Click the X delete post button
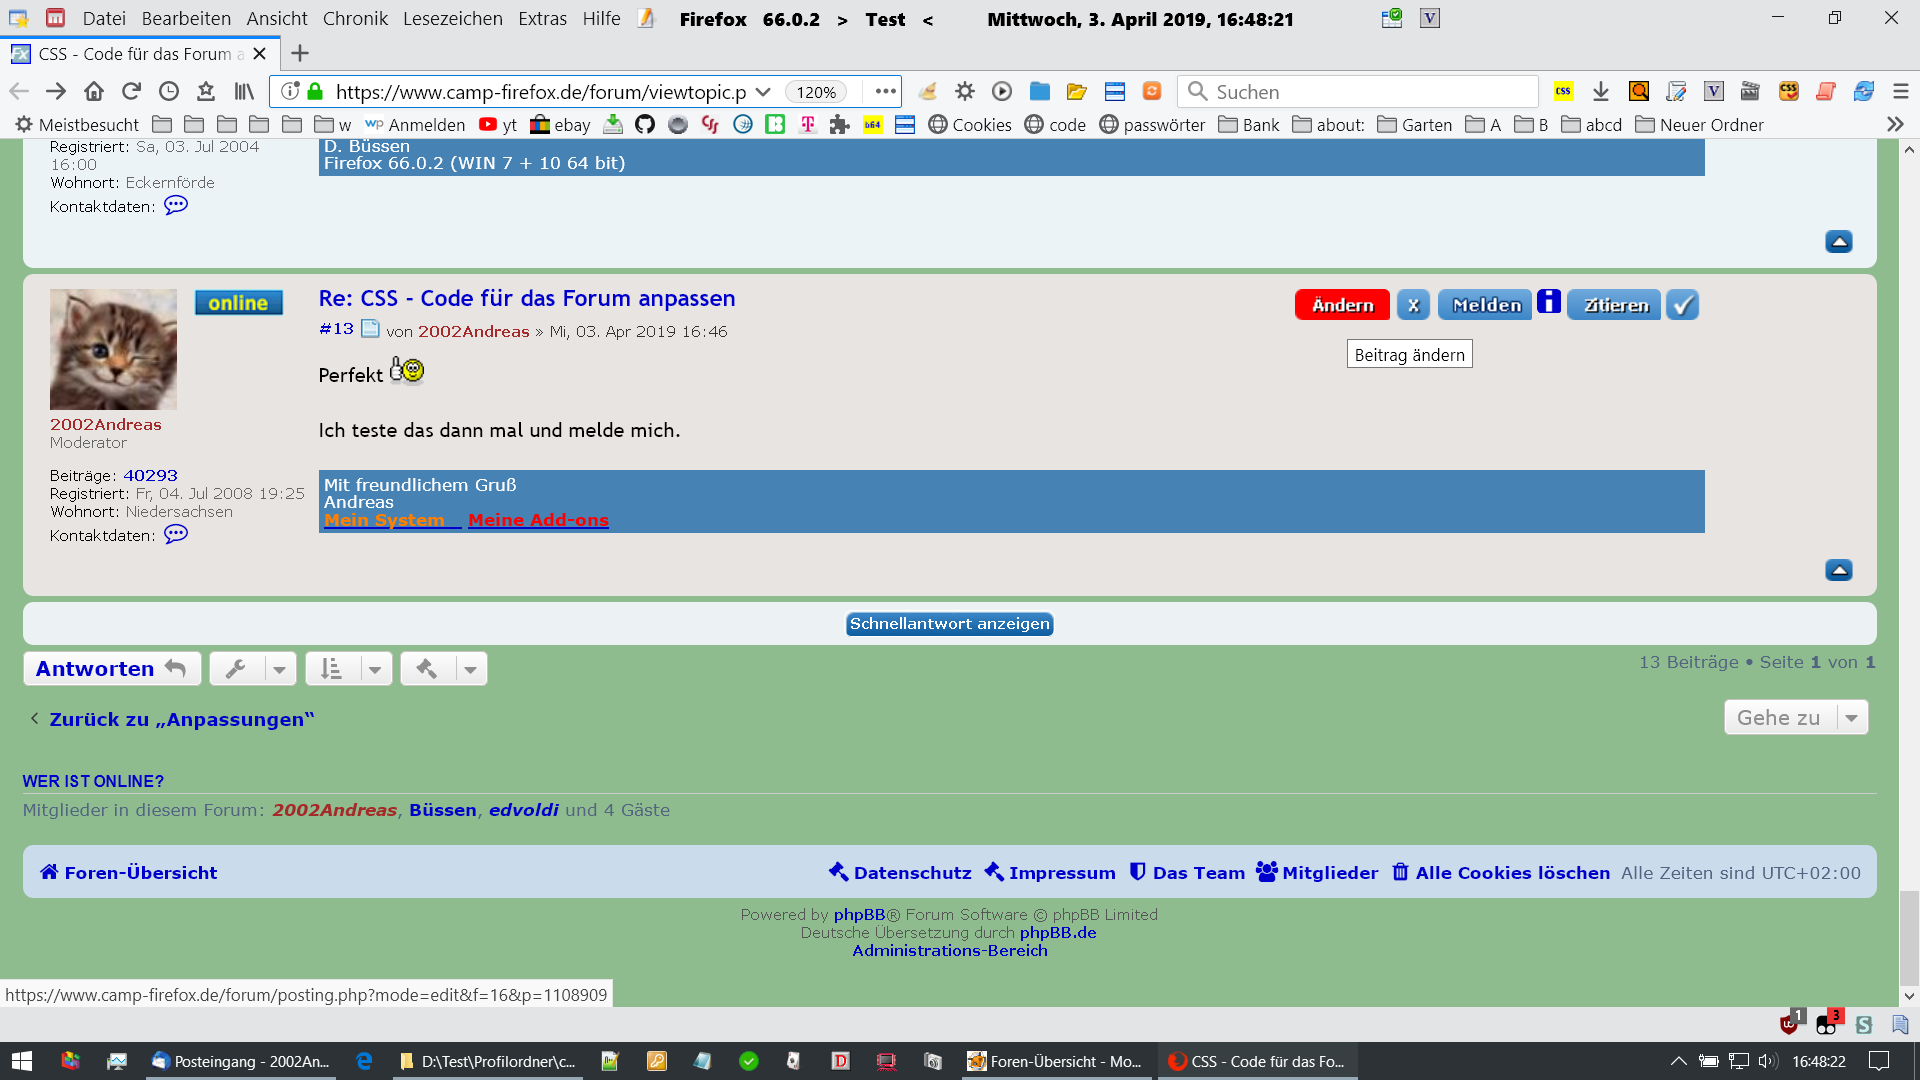This screenshot has height=1080, width=1920. 1413,305
